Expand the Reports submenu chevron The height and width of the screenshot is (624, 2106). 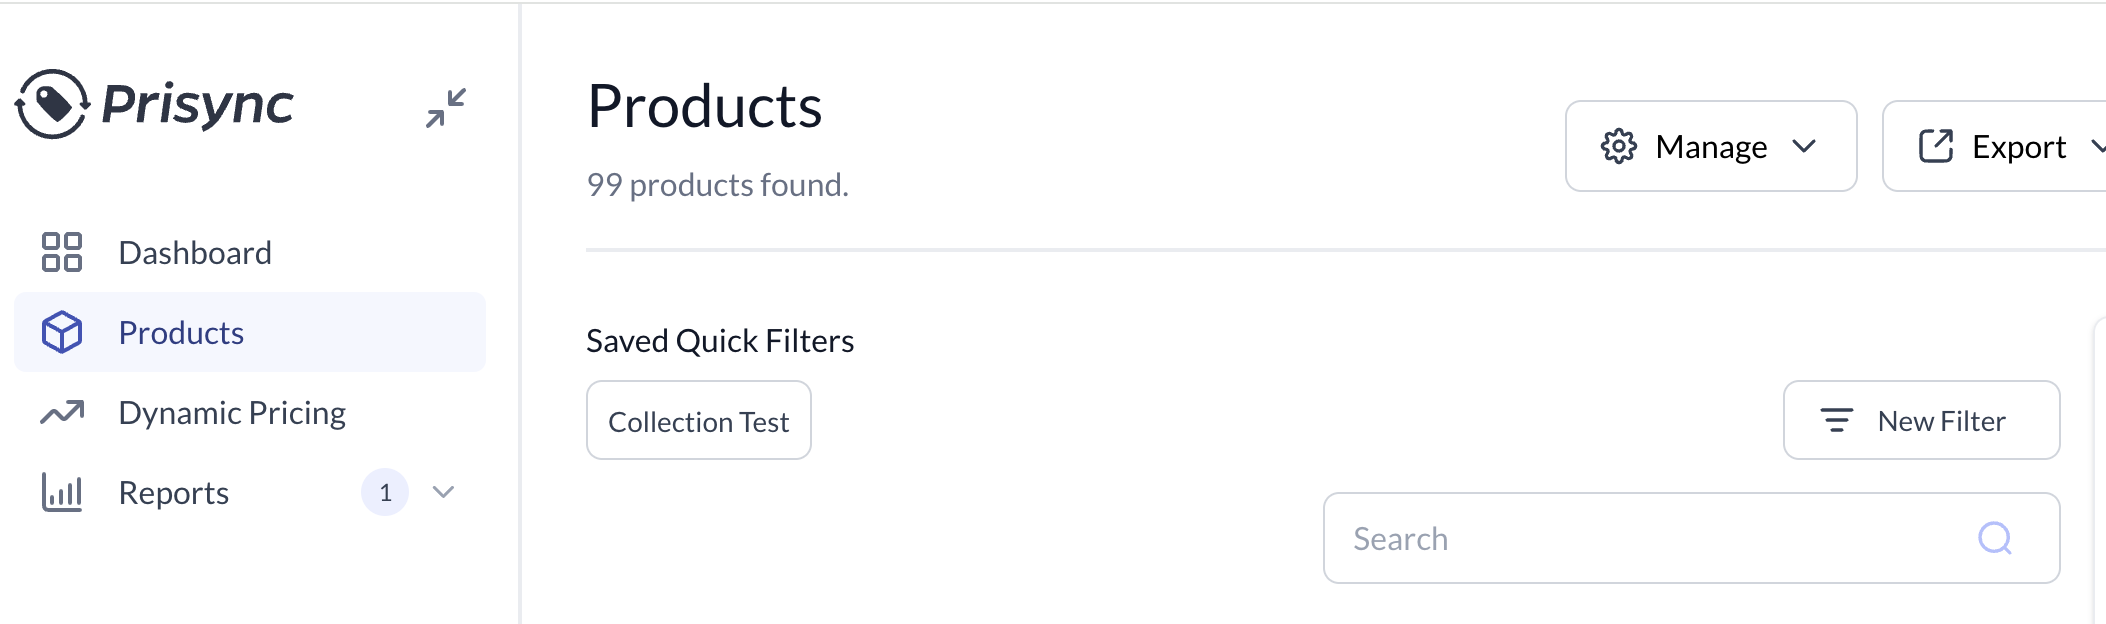[443, 492]
